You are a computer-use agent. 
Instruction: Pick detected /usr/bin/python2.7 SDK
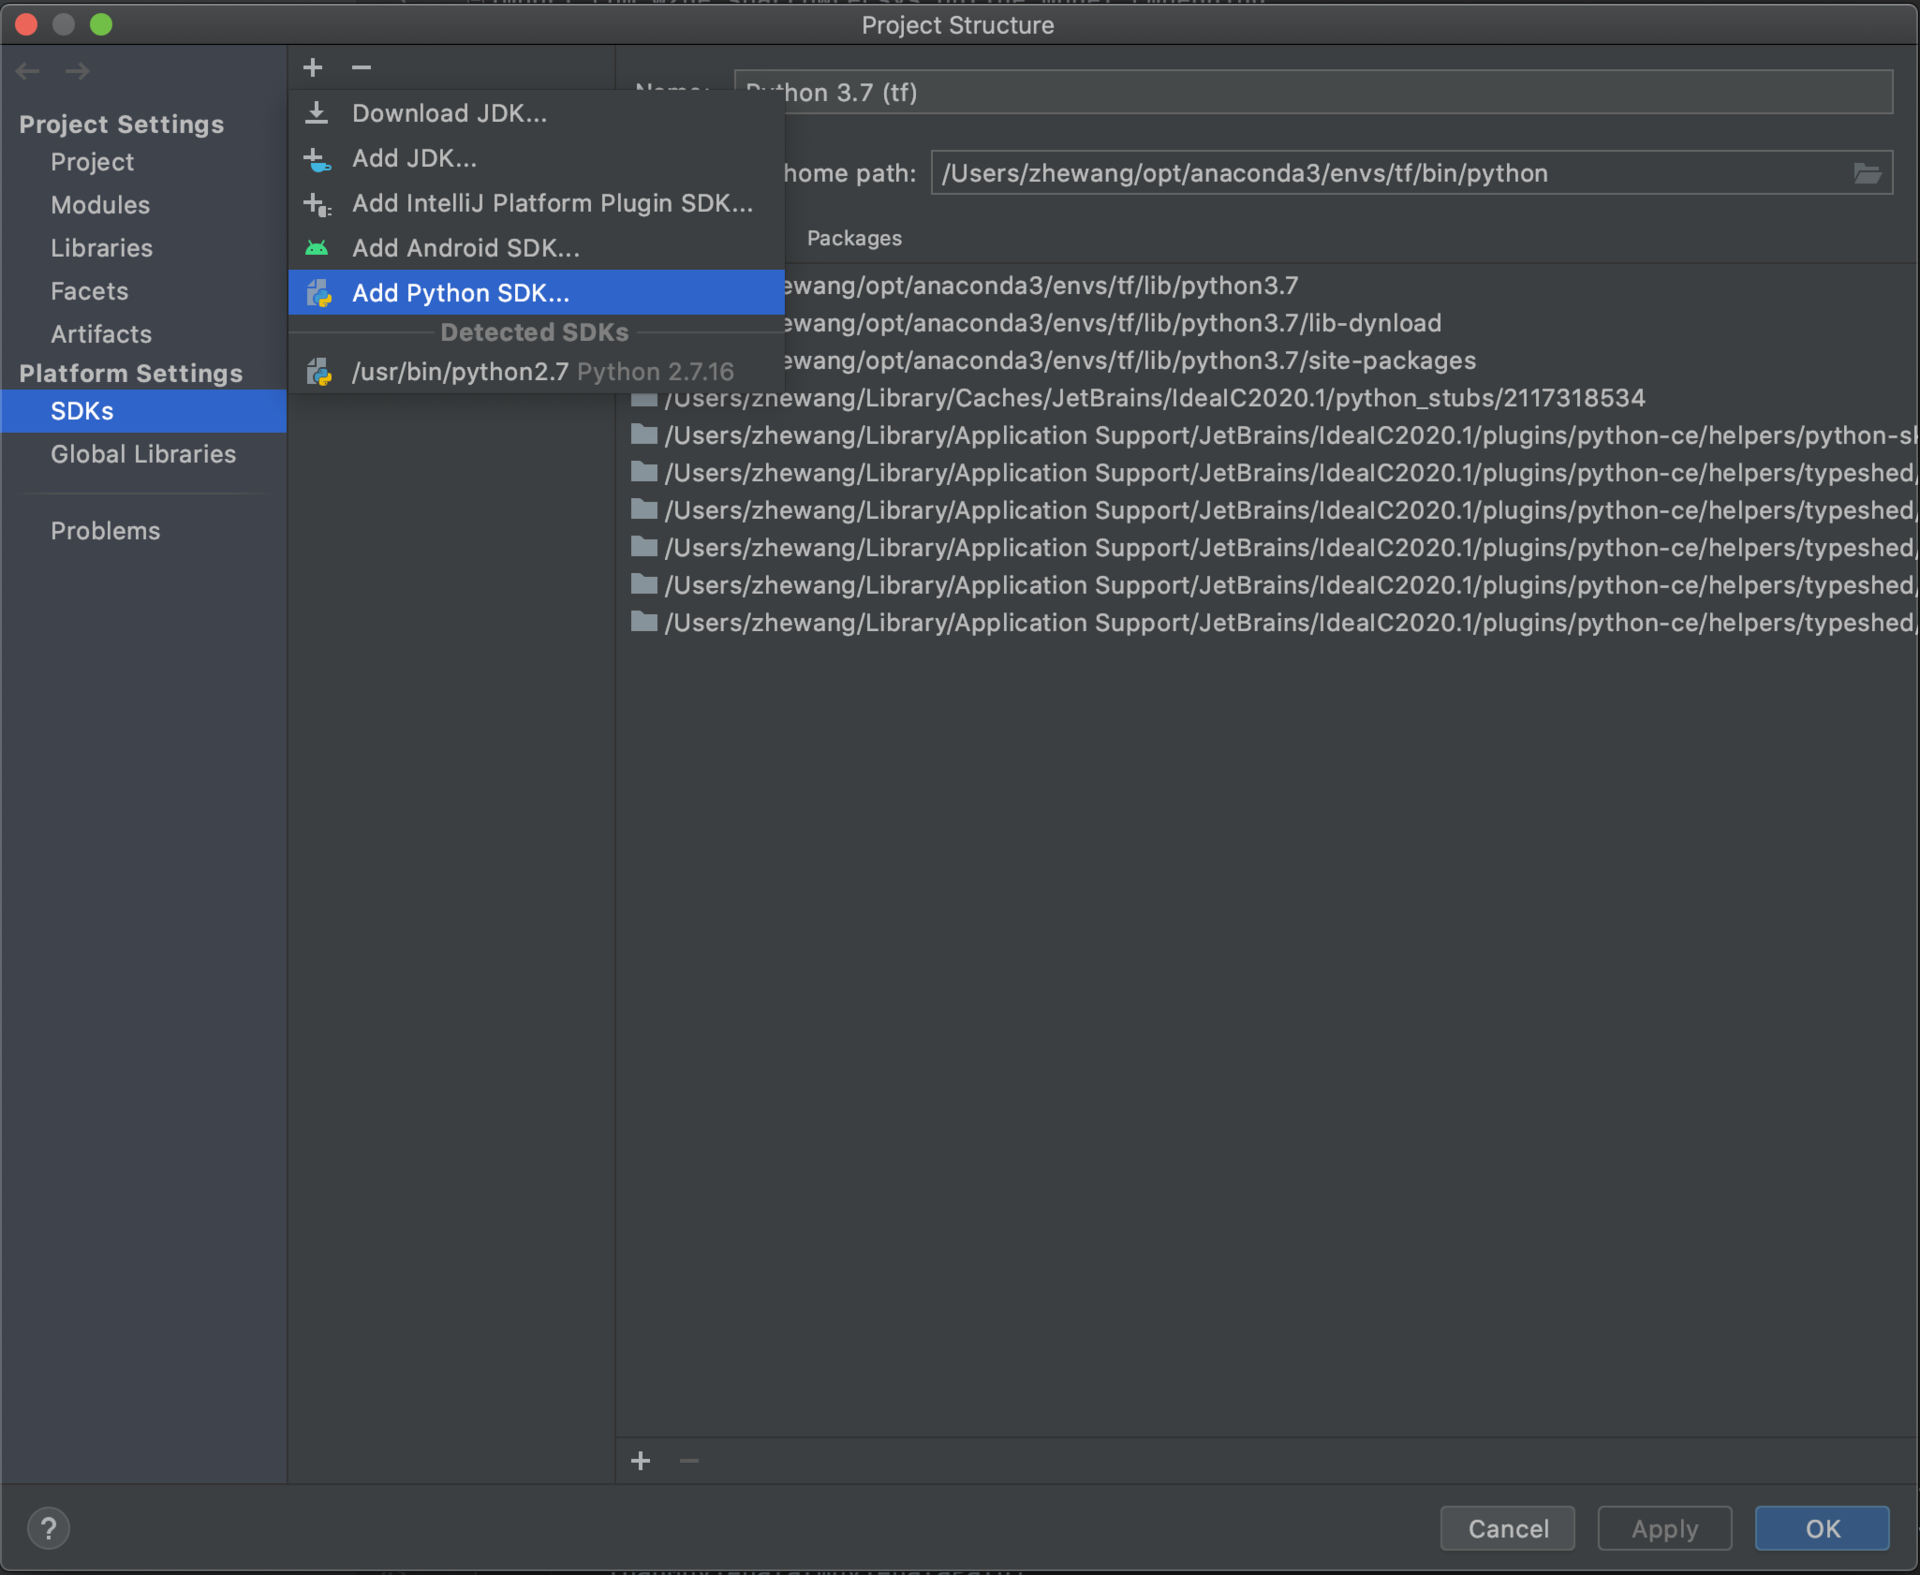(542, 372)
